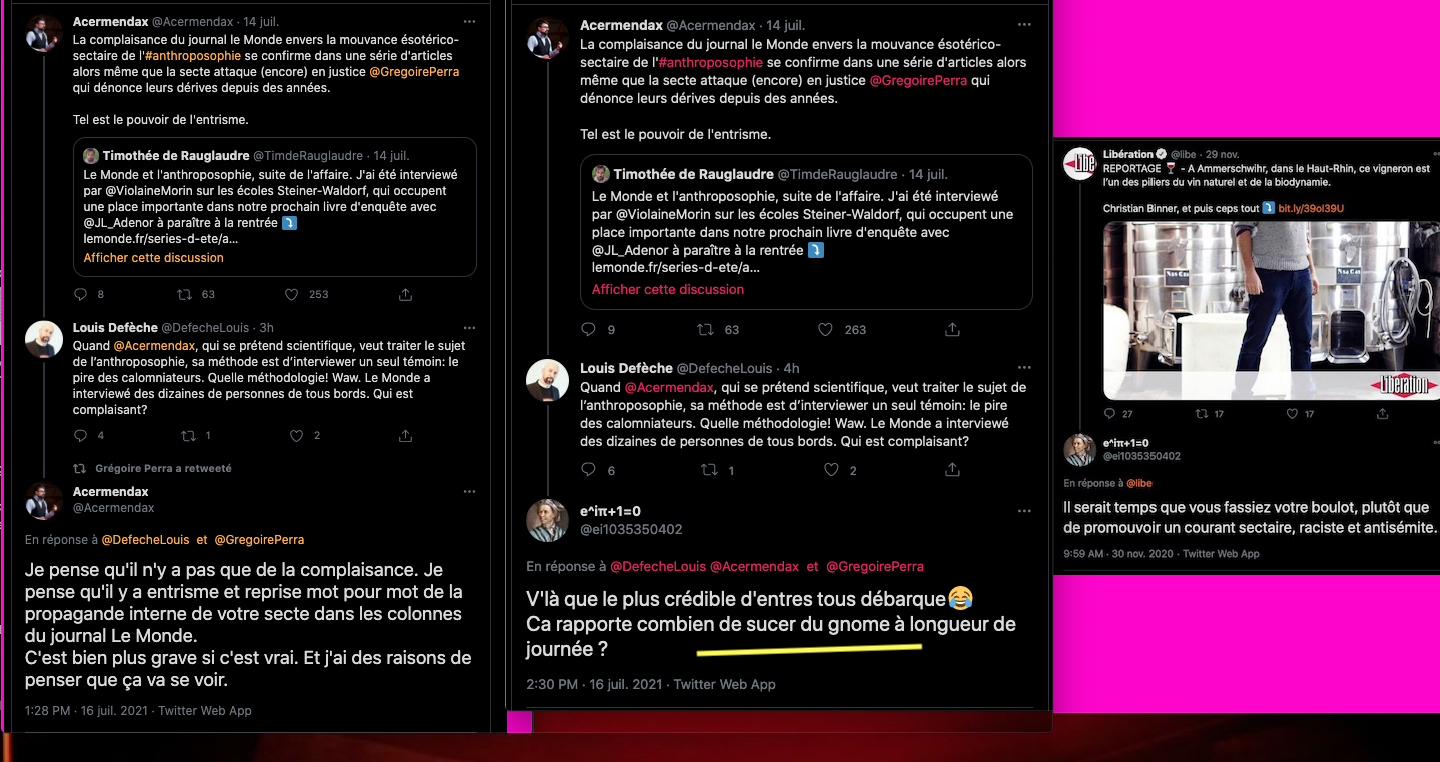Click retweet icon under Libération tweet
Screen dimensions: 1440x762
tap(1204, 414)
